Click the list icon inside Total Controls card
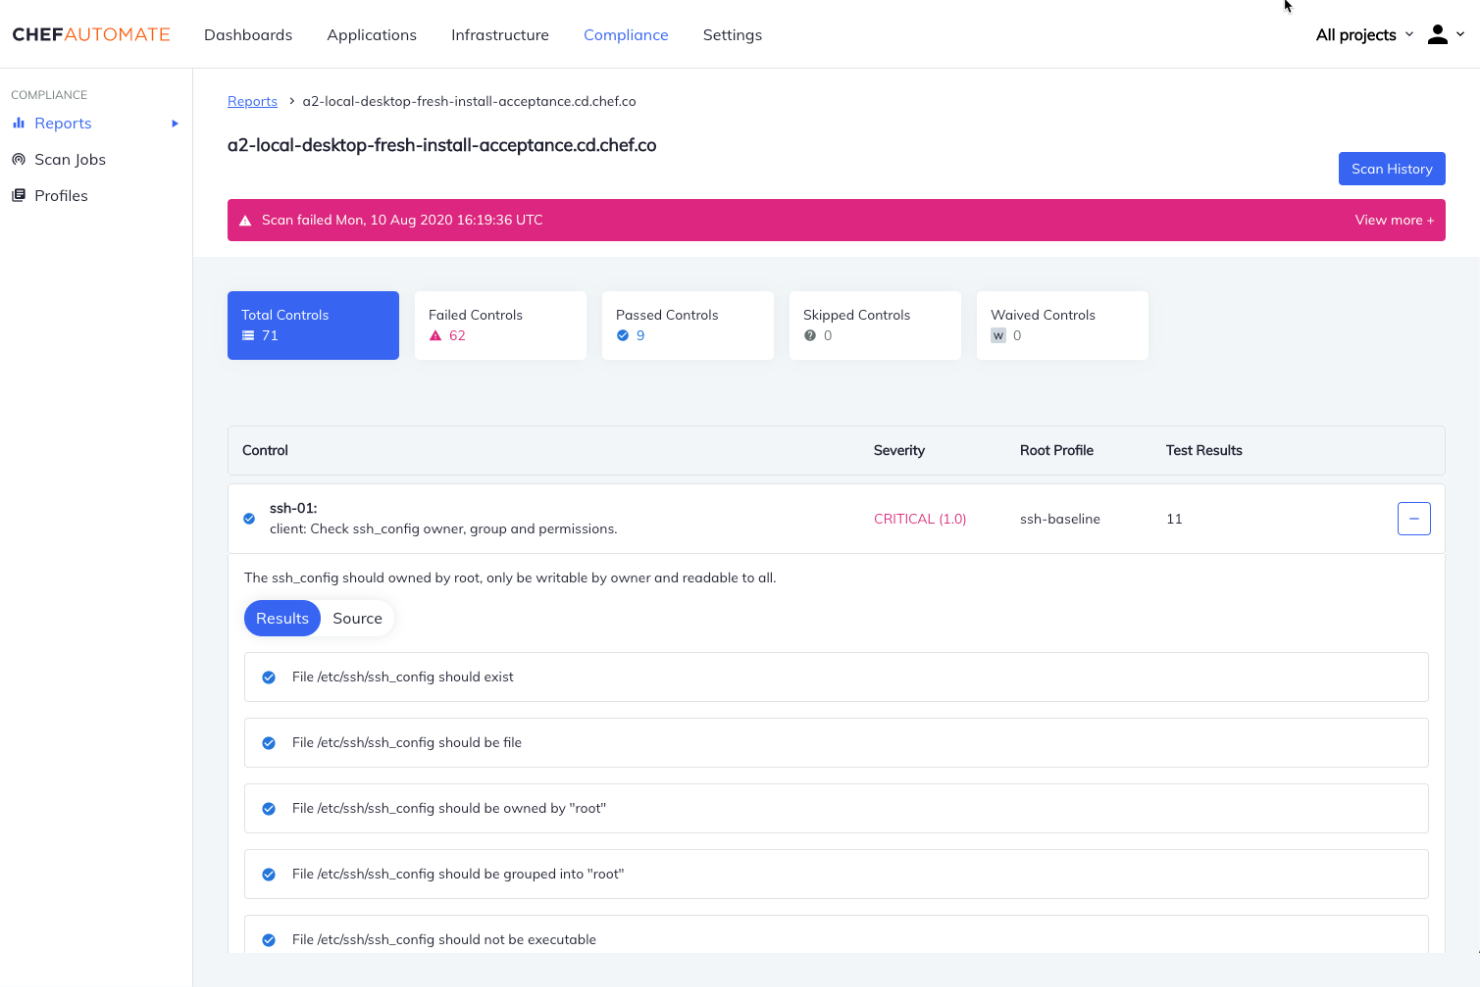This screenshot has width=1480, height=987. point(250,335)
